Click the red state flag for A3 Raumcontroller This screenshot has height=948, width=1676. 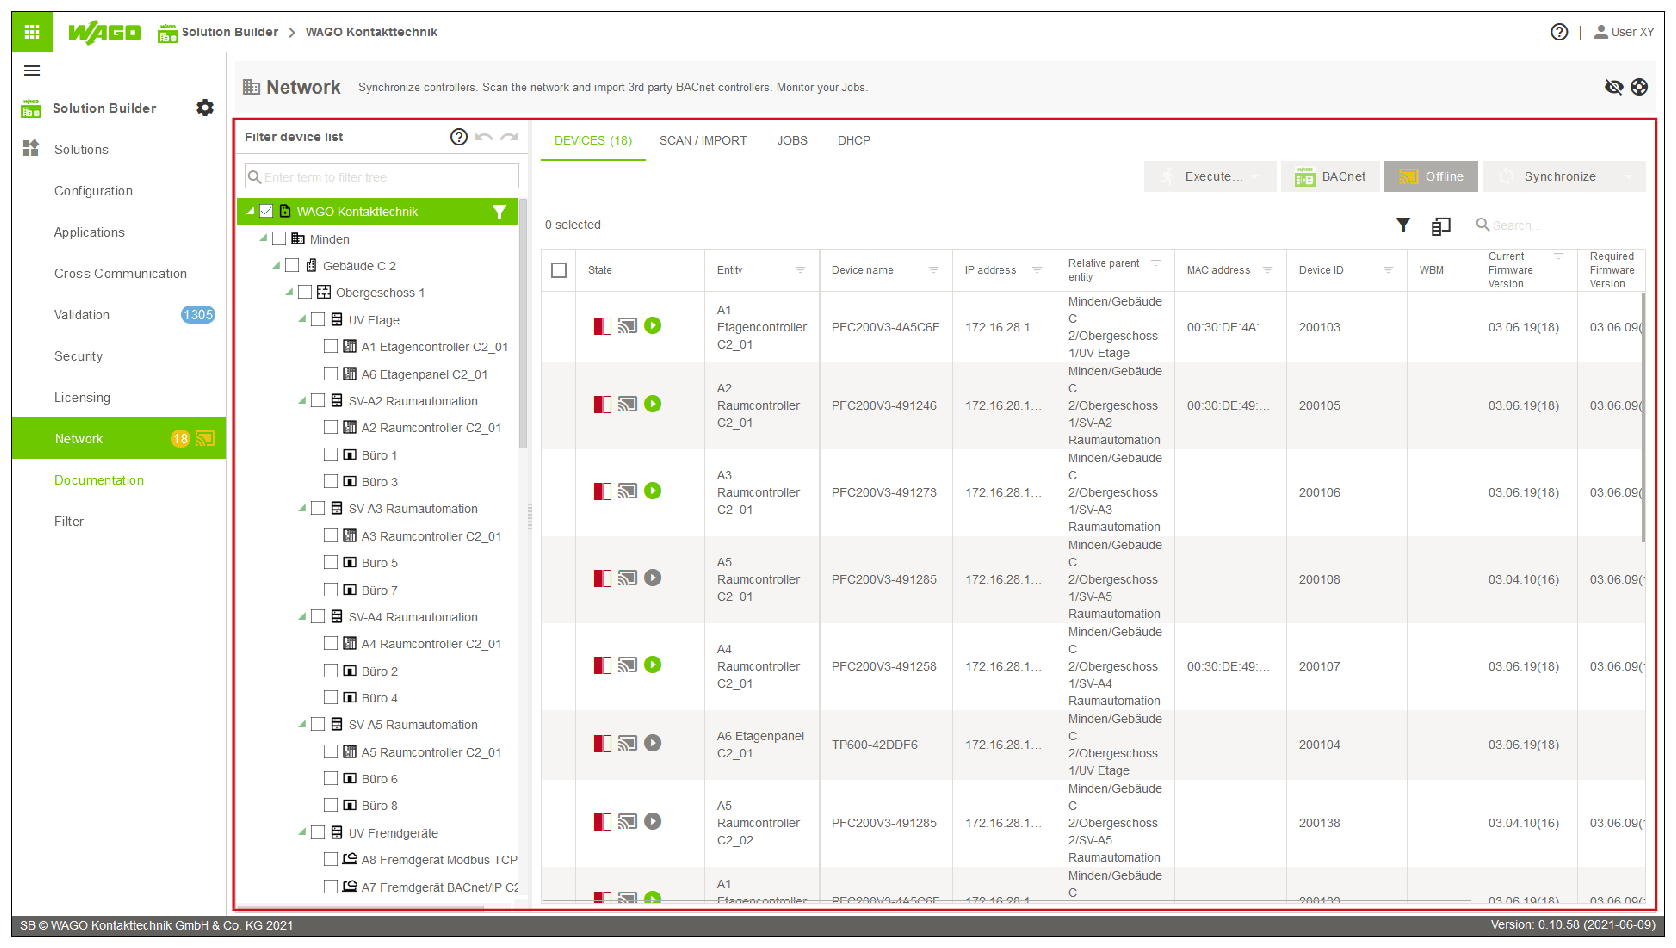click(x=602, y=491)
